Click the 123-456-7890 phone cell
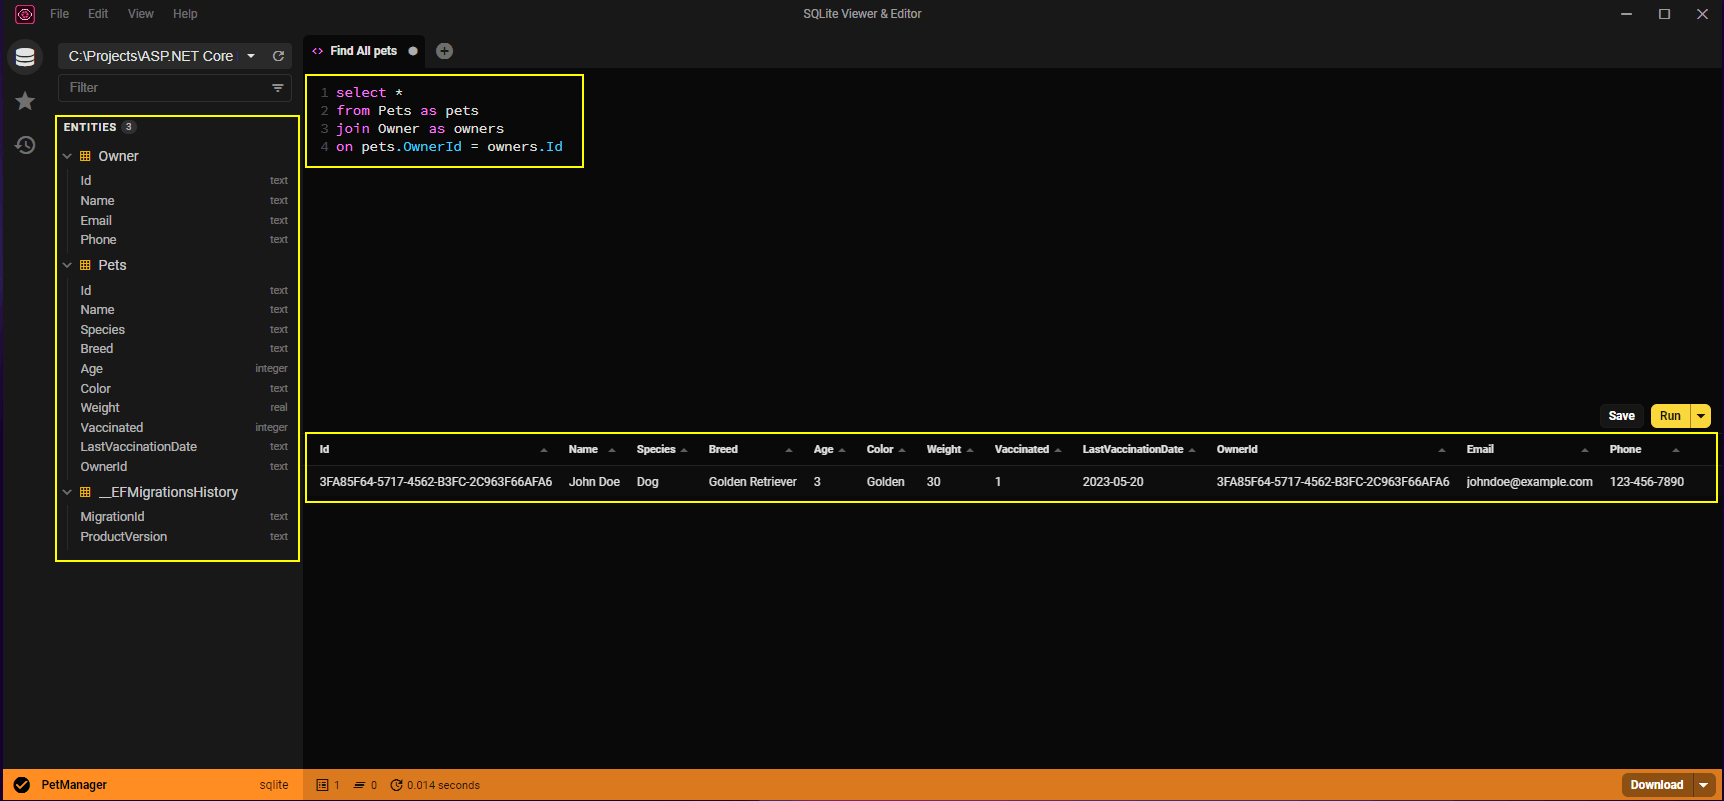This screenshot has height=801, width=1724. pyautogui.click(x=1647, y=482)
